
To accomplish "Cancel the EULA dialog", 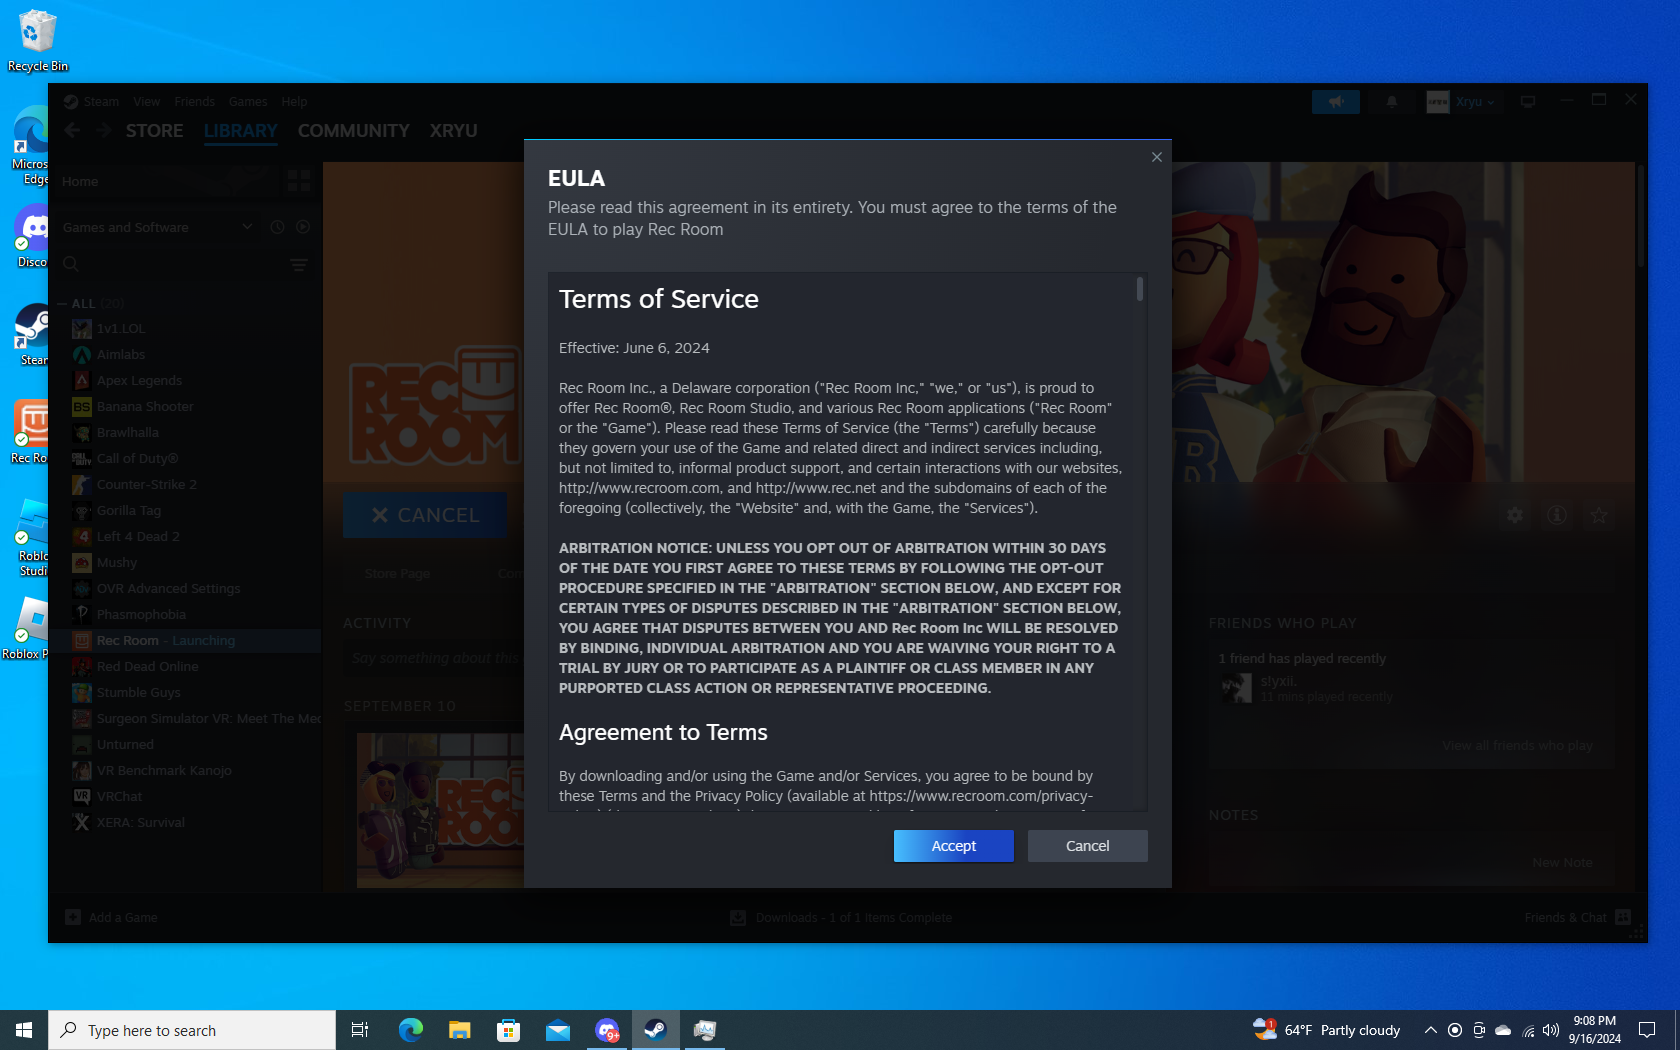I will coord(1087,846).
